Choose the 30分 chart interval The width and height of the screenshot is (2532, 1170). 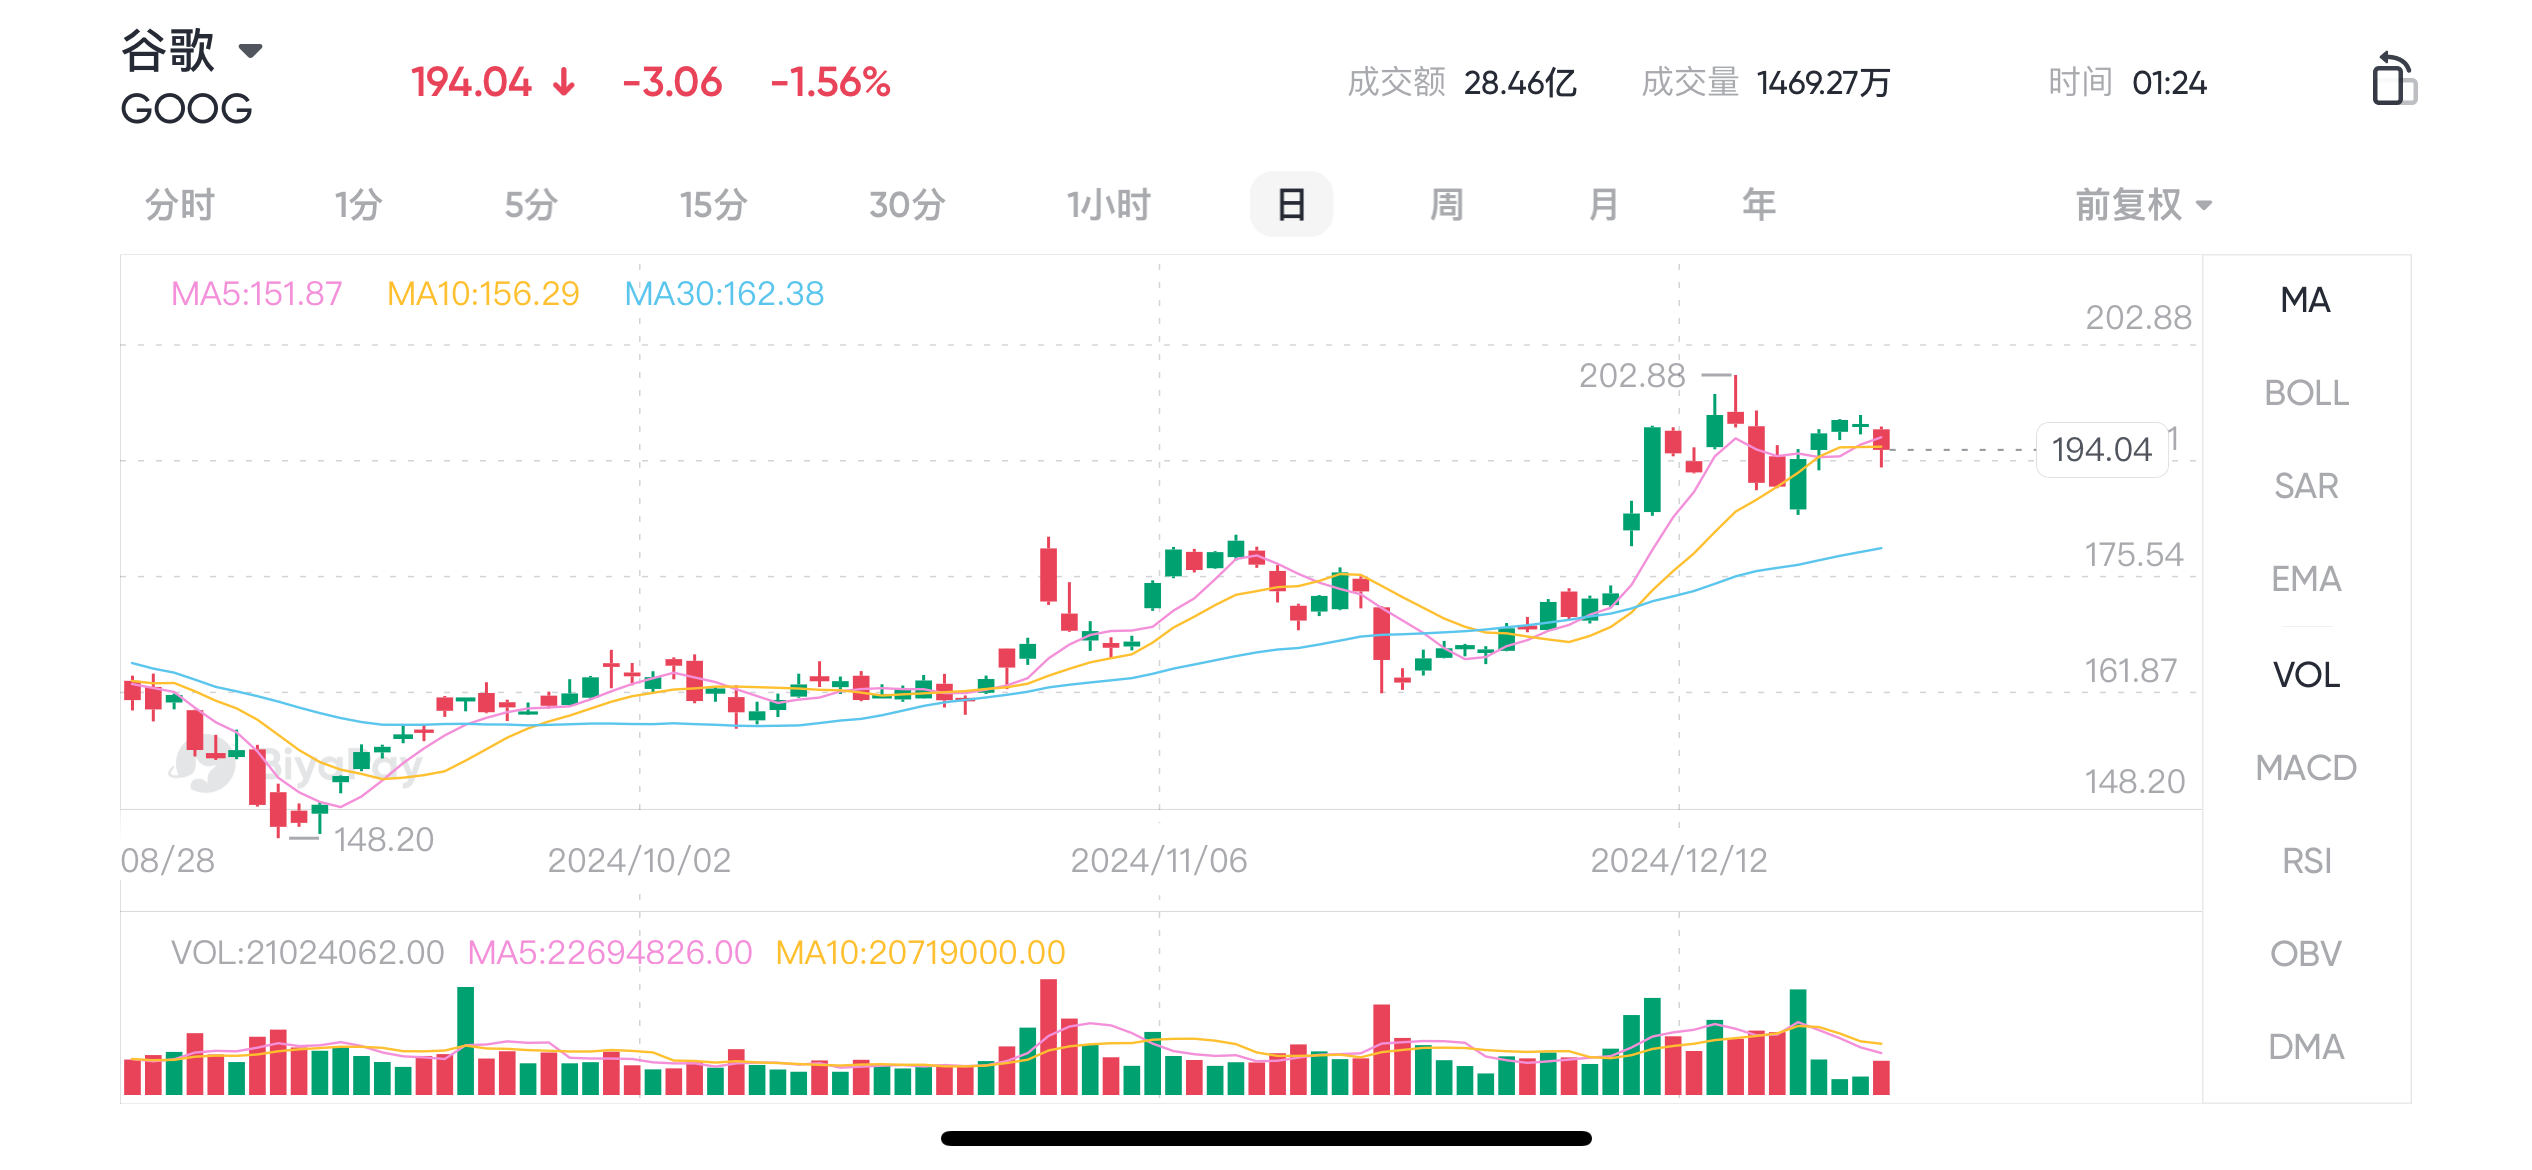[x=906, y=205]
